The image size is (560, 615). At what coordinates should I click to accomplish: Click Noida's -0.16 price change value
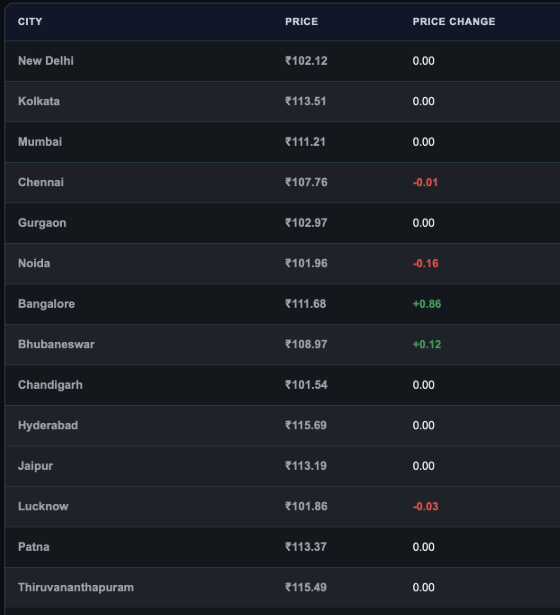425,263
